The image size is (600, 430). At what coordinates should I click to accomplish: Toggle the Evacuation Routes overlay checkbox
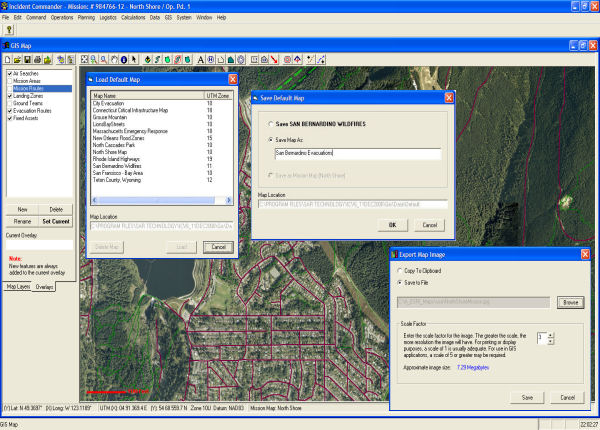[x=10, y=111]
